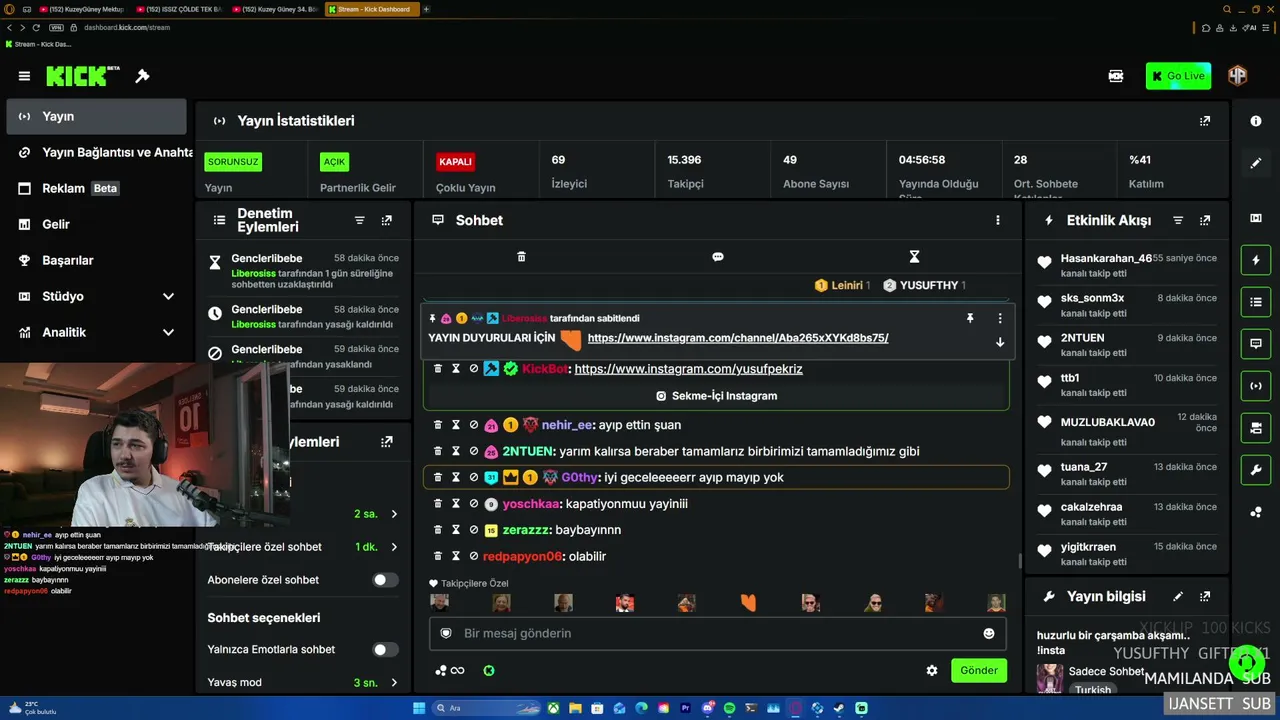Screen dimensions: 1280x720
Task: Toggle the stream stats panel in right toolbar
Action: tap(1256, 386)
